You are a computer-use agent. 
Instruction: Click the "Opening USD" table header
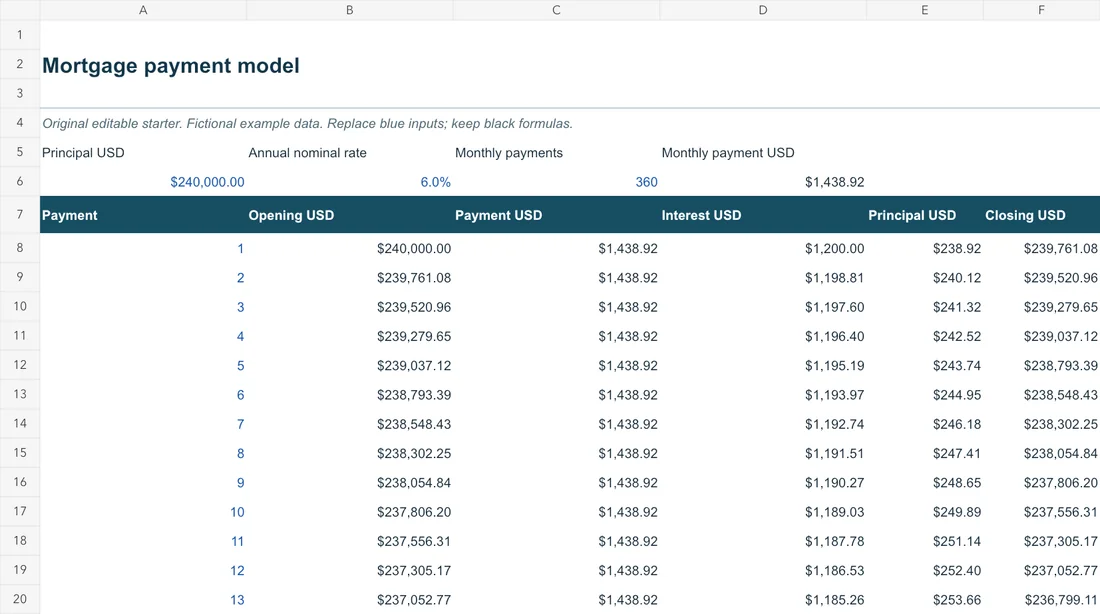tap(291, 215)
